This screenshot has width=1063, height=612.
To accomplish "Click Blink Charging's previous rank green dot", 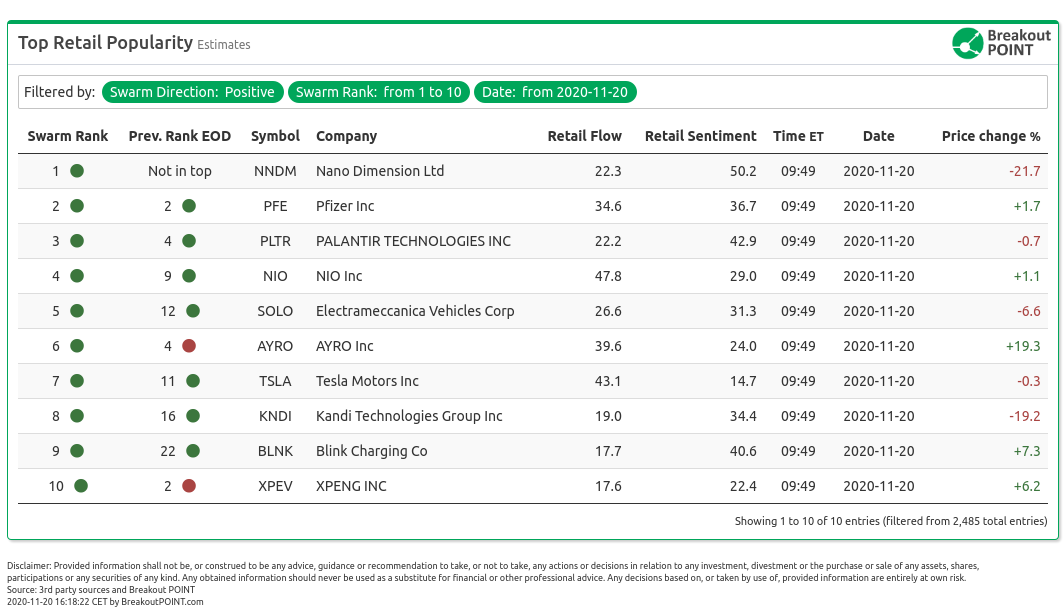I will click(193, 451).
